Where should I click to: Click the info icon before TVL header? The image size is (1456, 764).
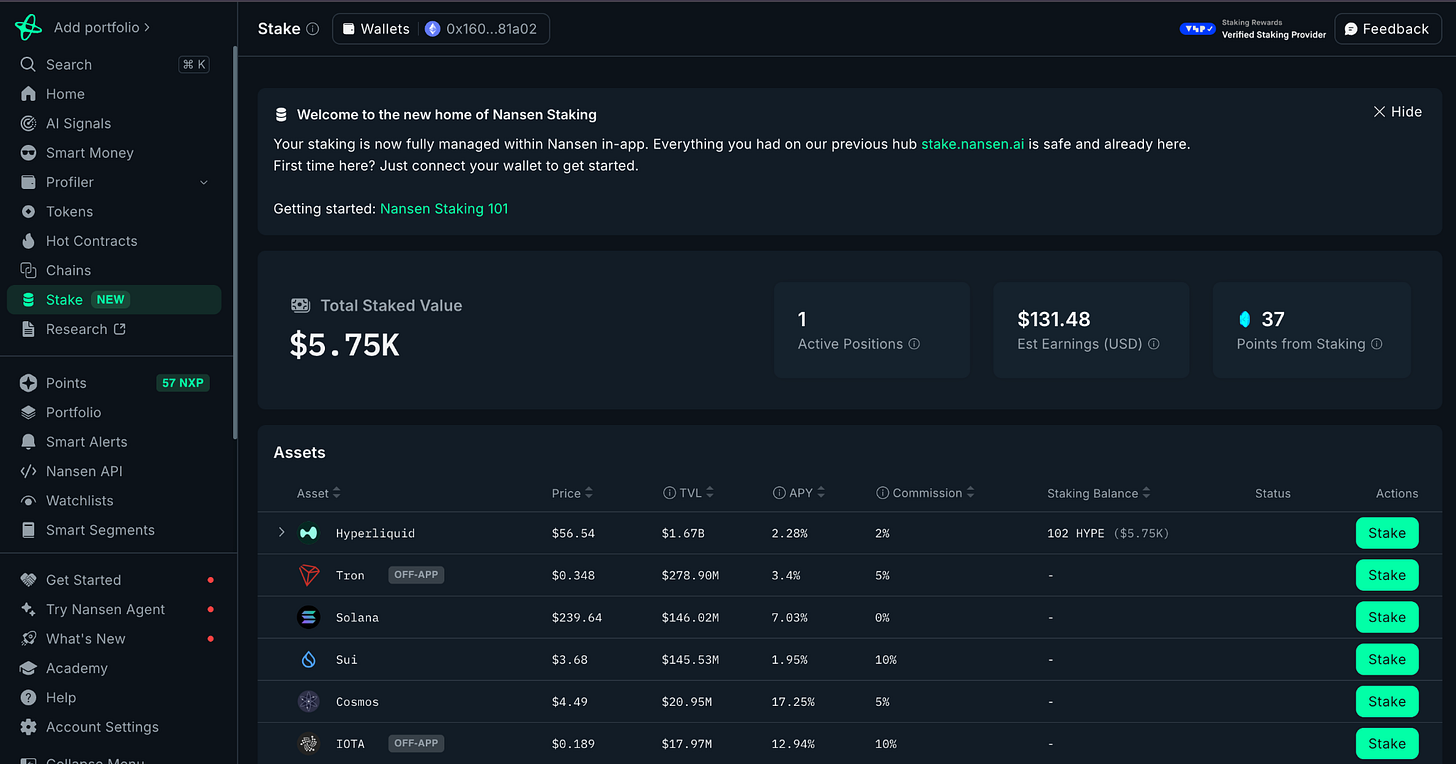[669, 493]
